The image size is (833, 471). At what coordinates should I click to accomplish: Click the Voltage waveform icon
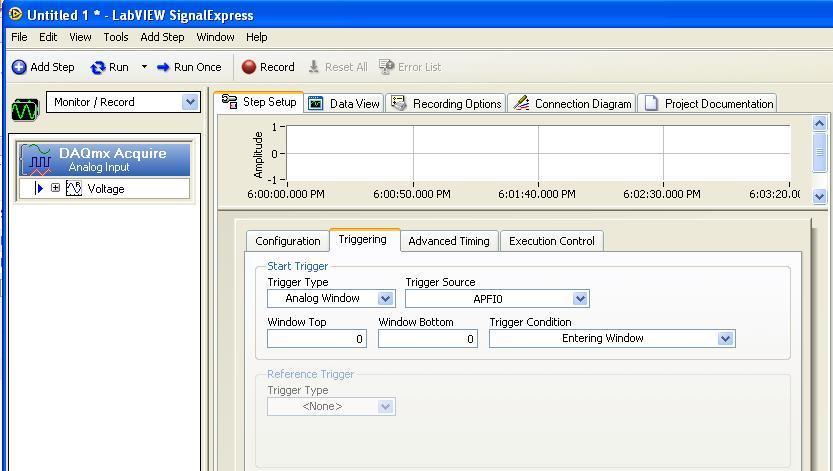coord(74,189)
